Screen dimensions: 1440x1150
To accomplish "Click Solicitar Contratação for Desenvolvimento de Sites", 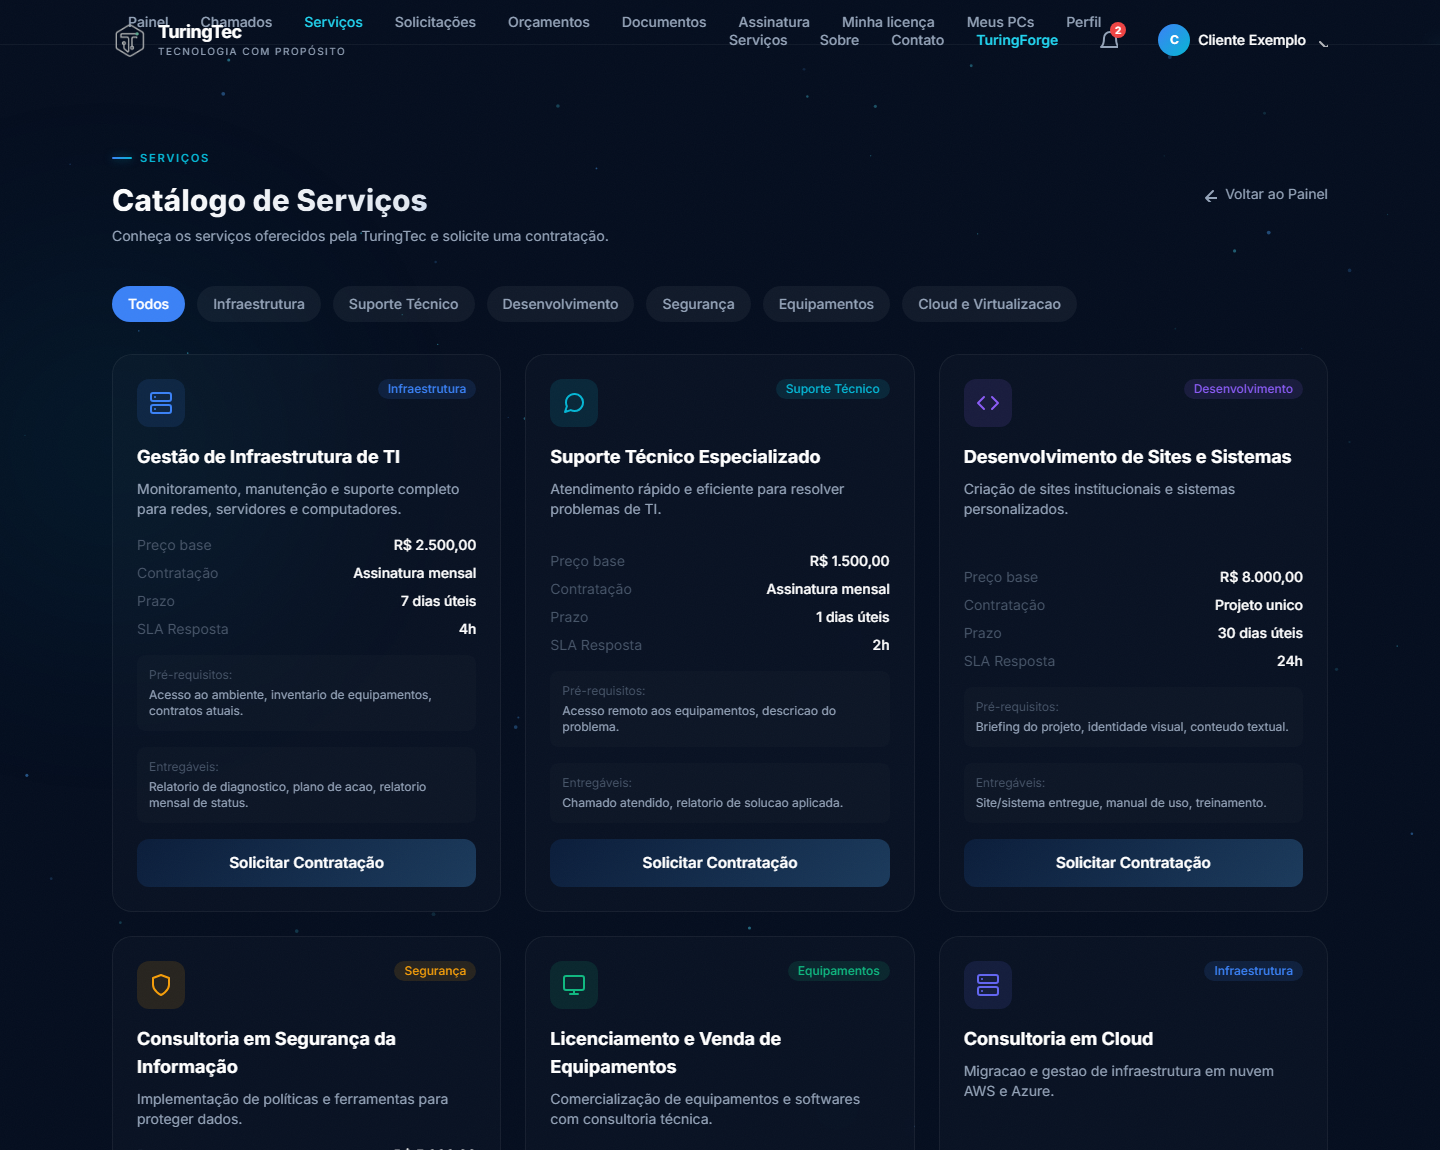I will 1133,863.
